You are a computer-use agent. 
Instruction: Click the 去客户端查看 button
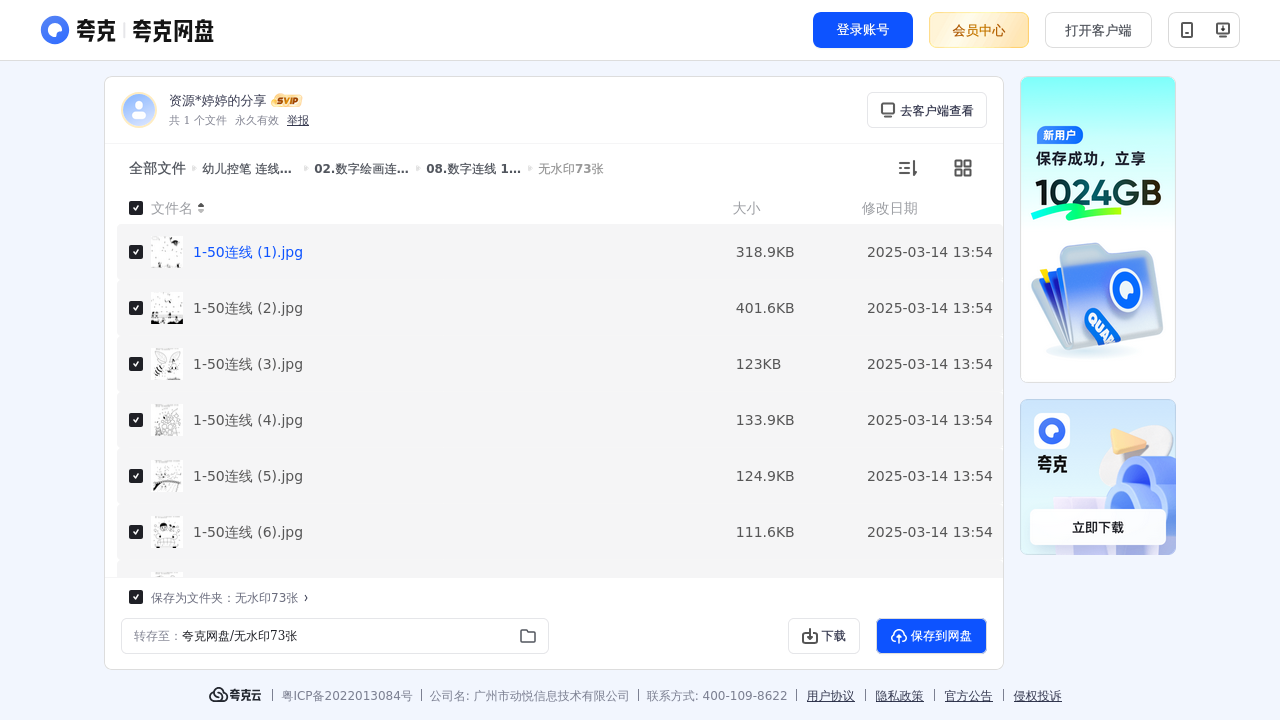click(927, 110)
